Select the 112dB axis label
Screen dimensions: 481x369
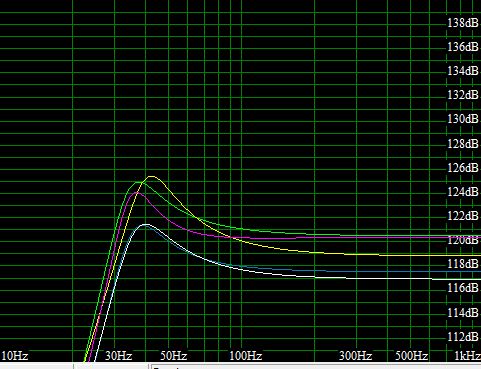[463, 337]
